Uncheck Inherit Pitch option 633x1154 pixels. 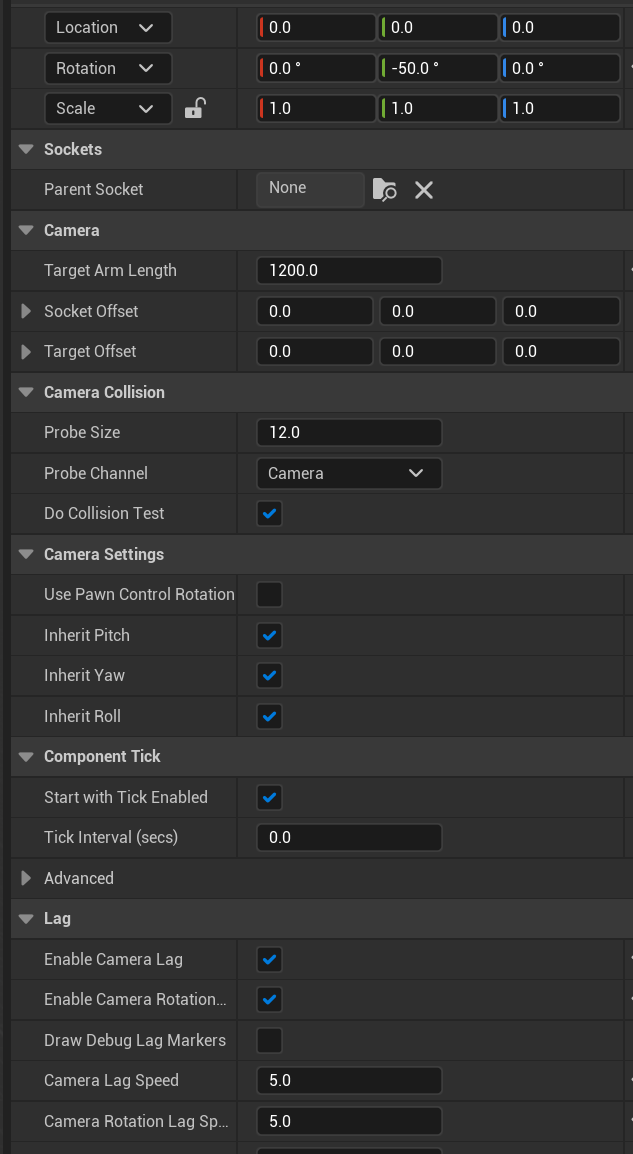pyautogui.click(x=269, y=635)
